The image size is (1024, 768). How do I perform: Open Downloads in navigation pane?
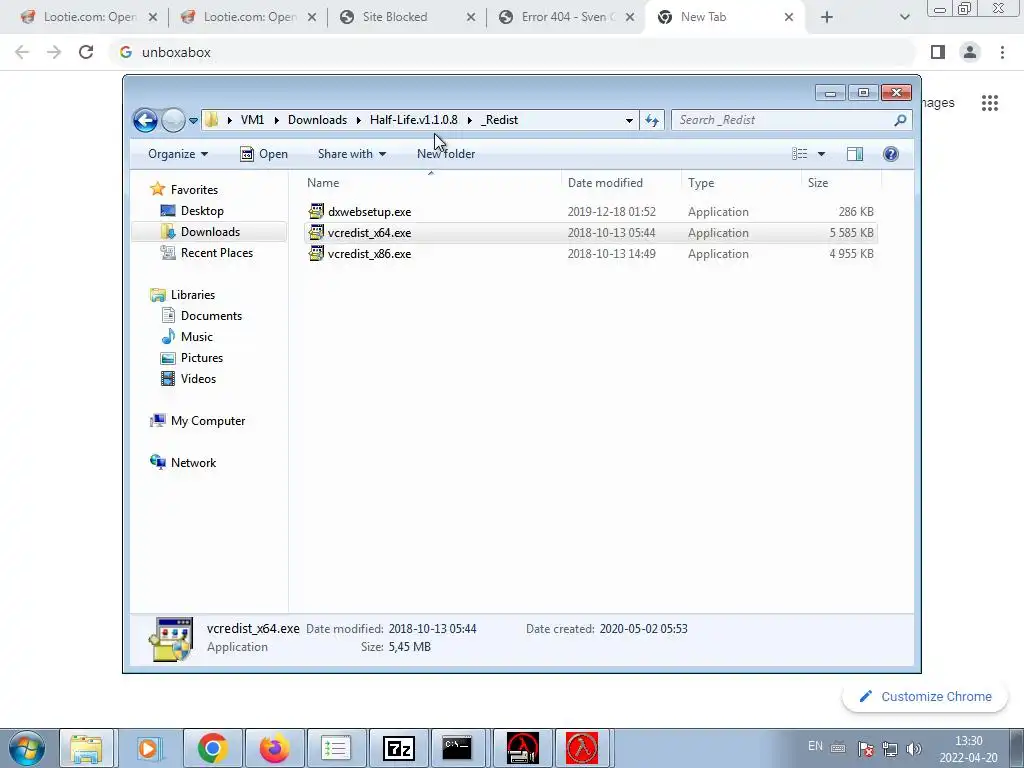[210, 232]
